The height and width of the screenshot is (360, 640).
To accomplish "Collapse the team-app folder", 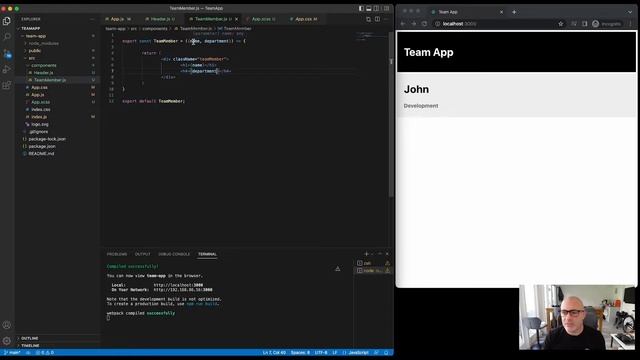I will click(36, 36).
